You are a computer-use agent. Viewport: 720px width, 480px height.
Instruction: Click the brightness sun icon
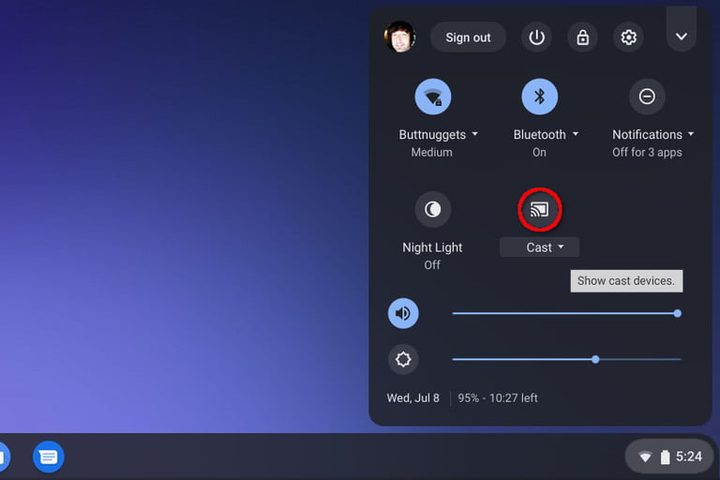(403, 359)
